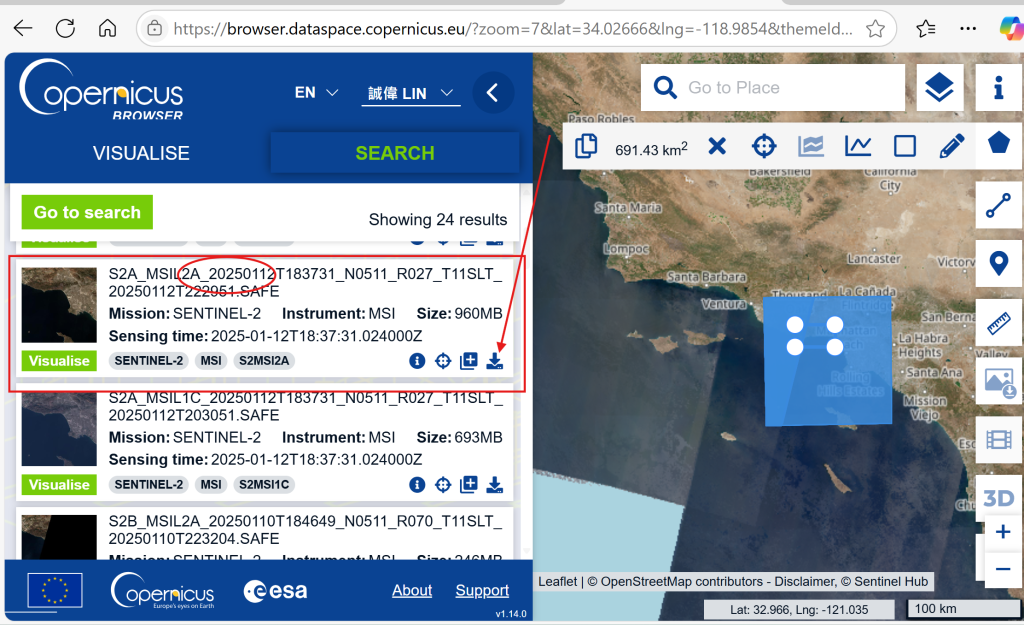Visualise the S2A_MSIL1C 693MB product
This screenshot has height=625, width=1024.
59,485
